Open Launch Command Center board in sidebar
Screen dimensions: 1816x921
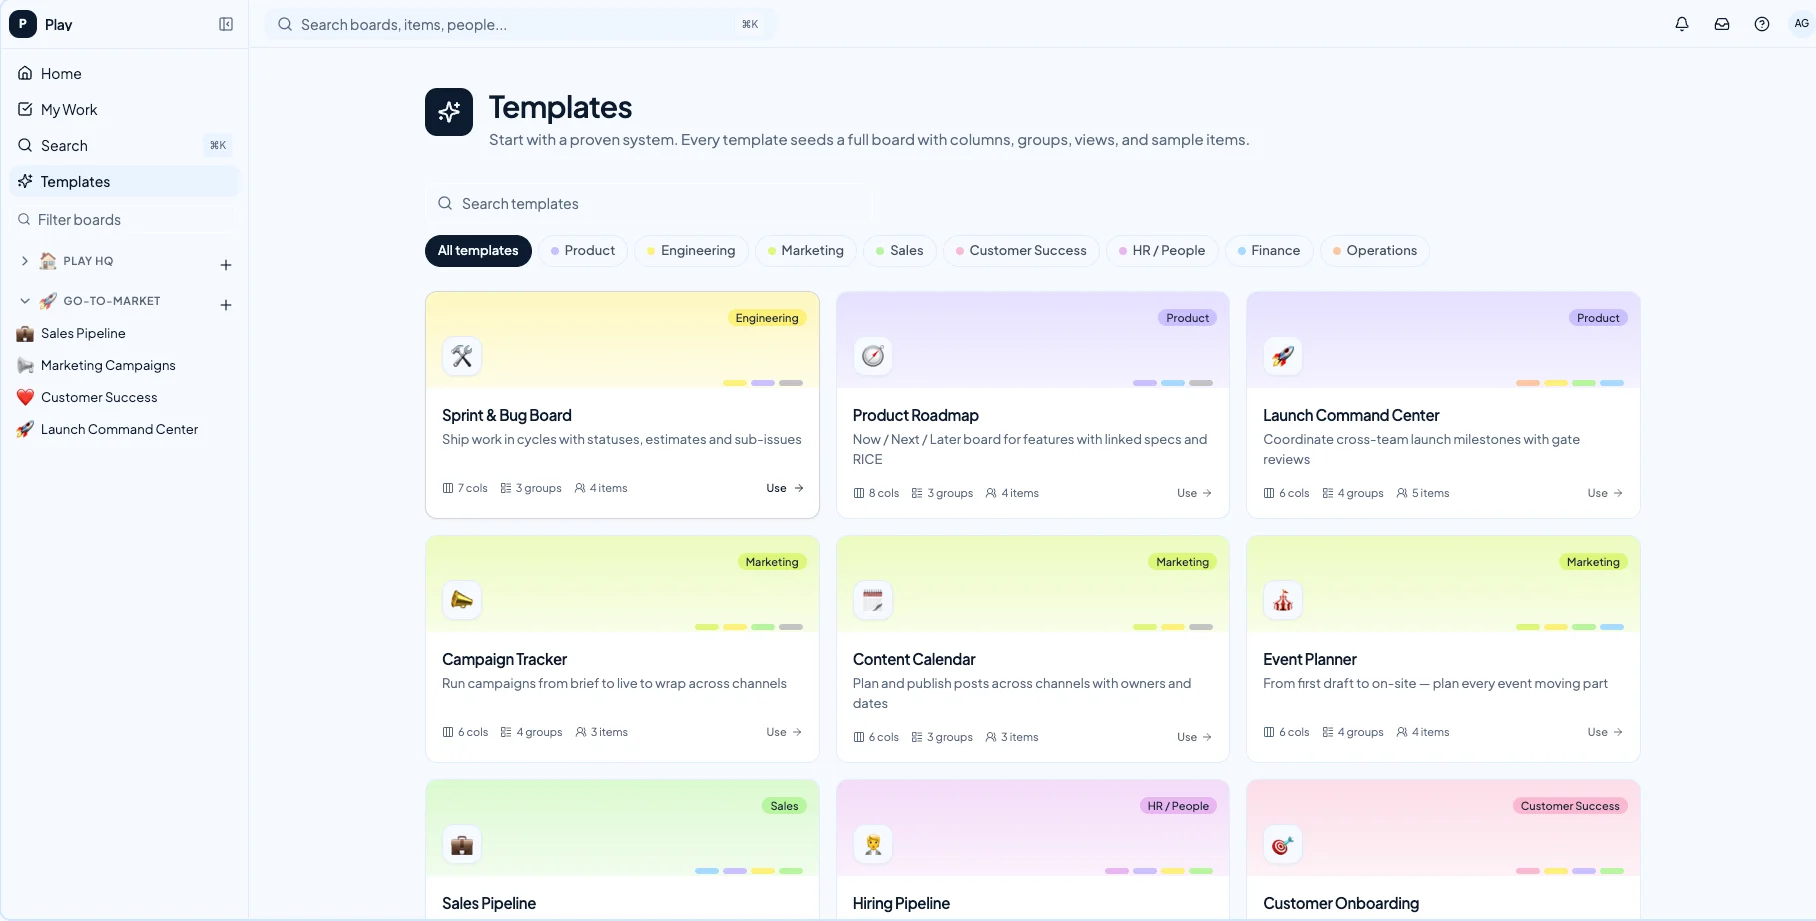coord(125,429)
